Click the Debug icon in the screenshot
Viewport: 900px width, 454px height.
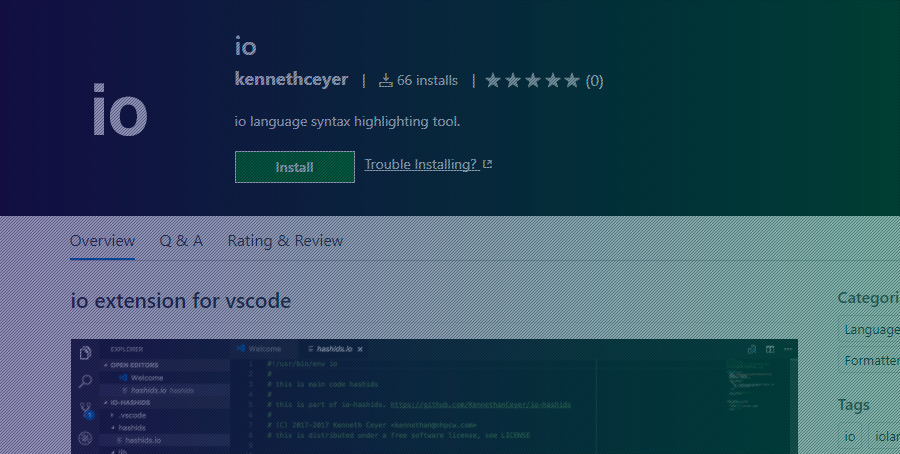(x=85, y=439)
